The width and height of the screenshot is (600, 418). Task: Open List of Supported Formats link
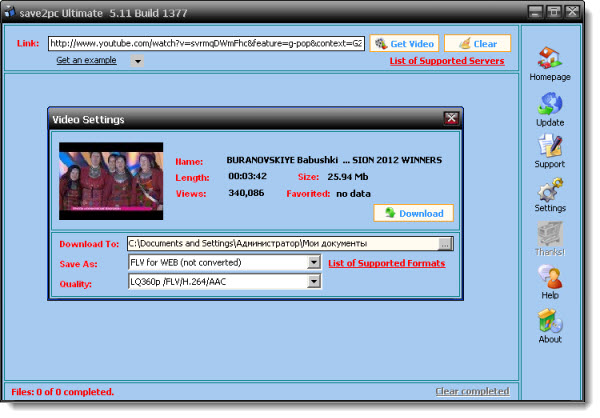click(386, 263)
